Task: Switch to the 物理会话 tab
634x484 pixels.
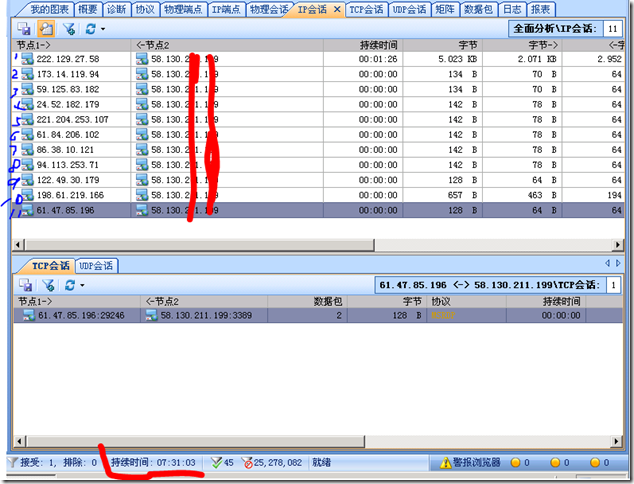Action: [268, 9]
